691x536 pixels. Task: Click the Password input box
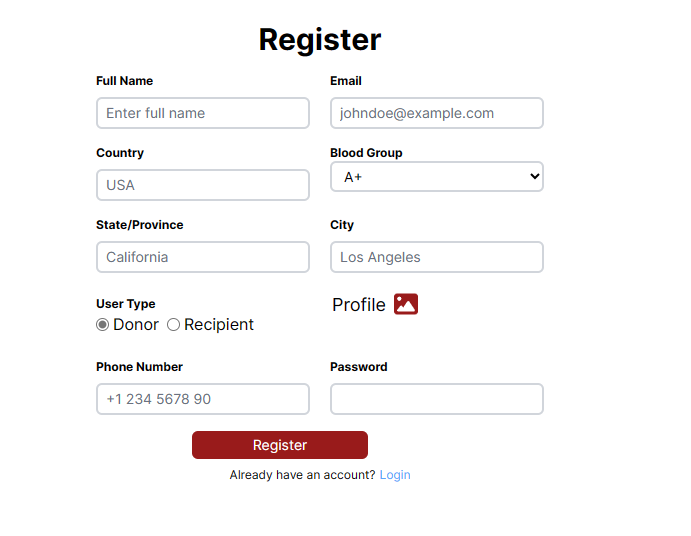point(436,399)
